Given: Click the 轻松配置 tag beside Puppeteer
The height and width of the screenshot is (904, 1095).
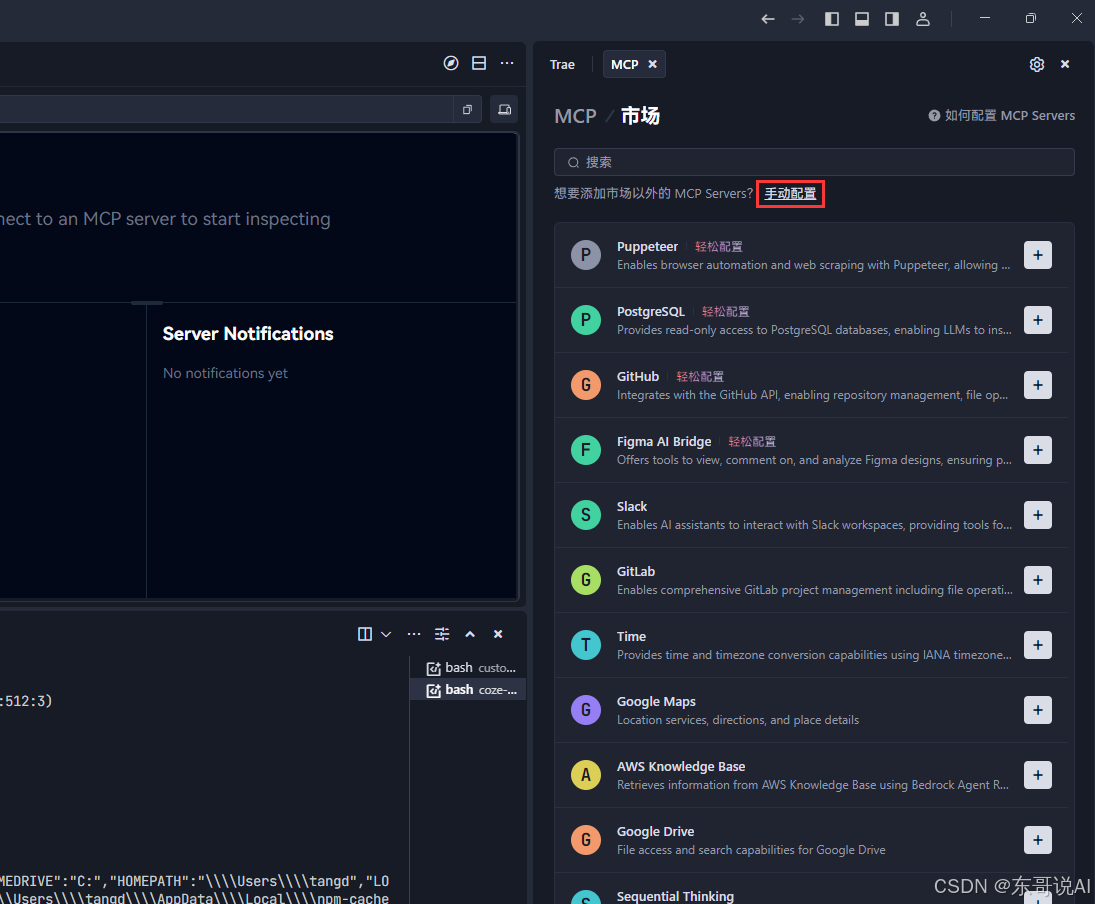Looking at the screenshot, I should [719, 247].
